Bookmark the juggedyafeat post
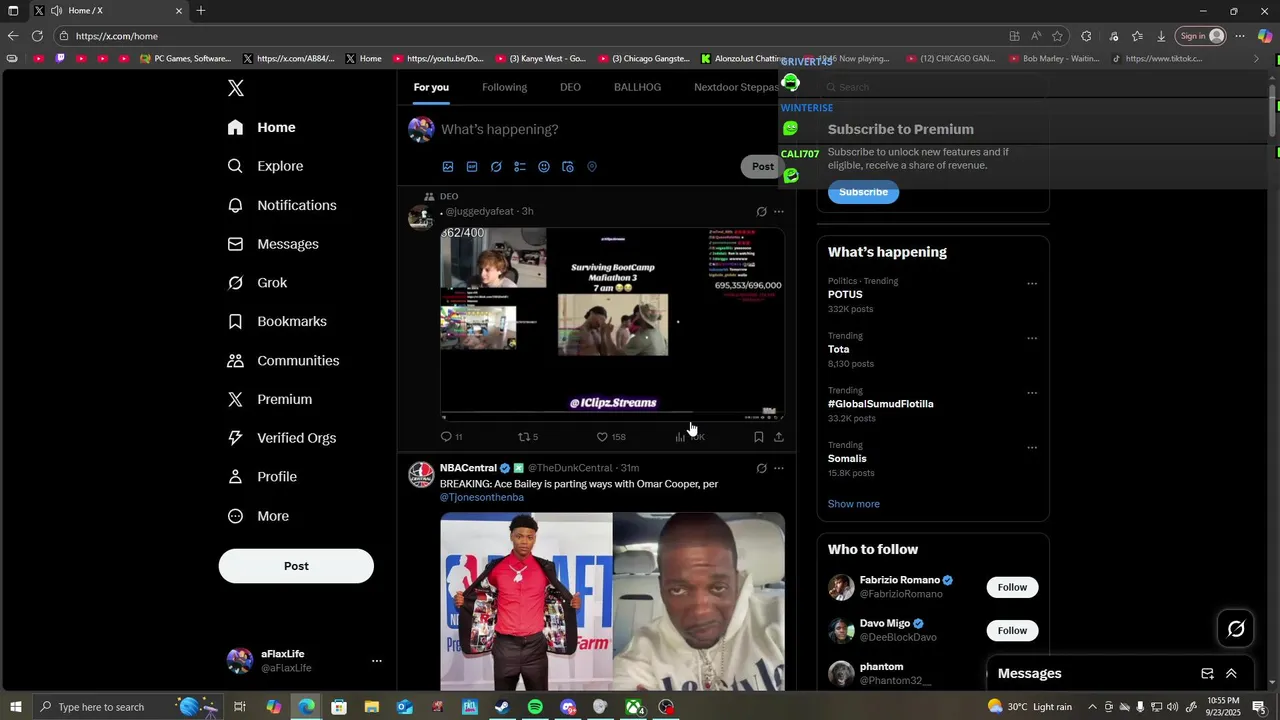The height and width of the screenshot is (720, 1280). pyautogui.click(x=759, y=437)
